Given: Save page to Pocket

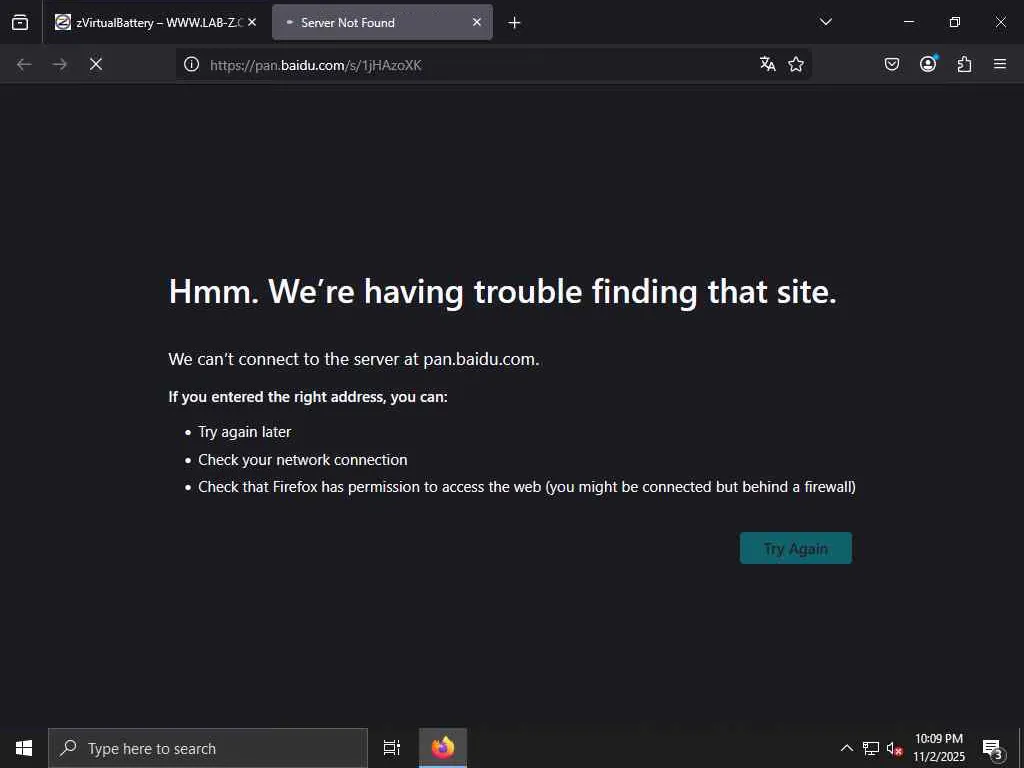Looking at the screenshot, I should point(892,64).
